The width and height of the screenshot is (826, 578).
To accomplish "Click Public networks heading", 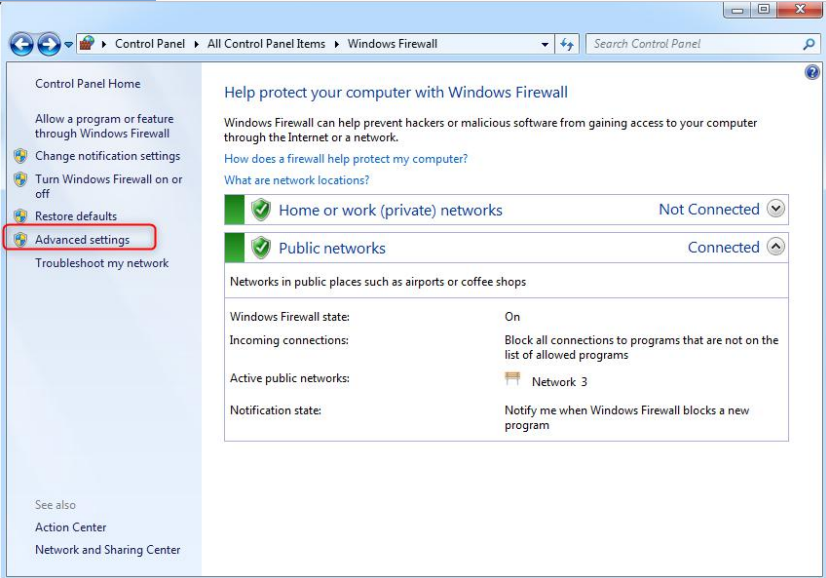I will coord(332,248).
